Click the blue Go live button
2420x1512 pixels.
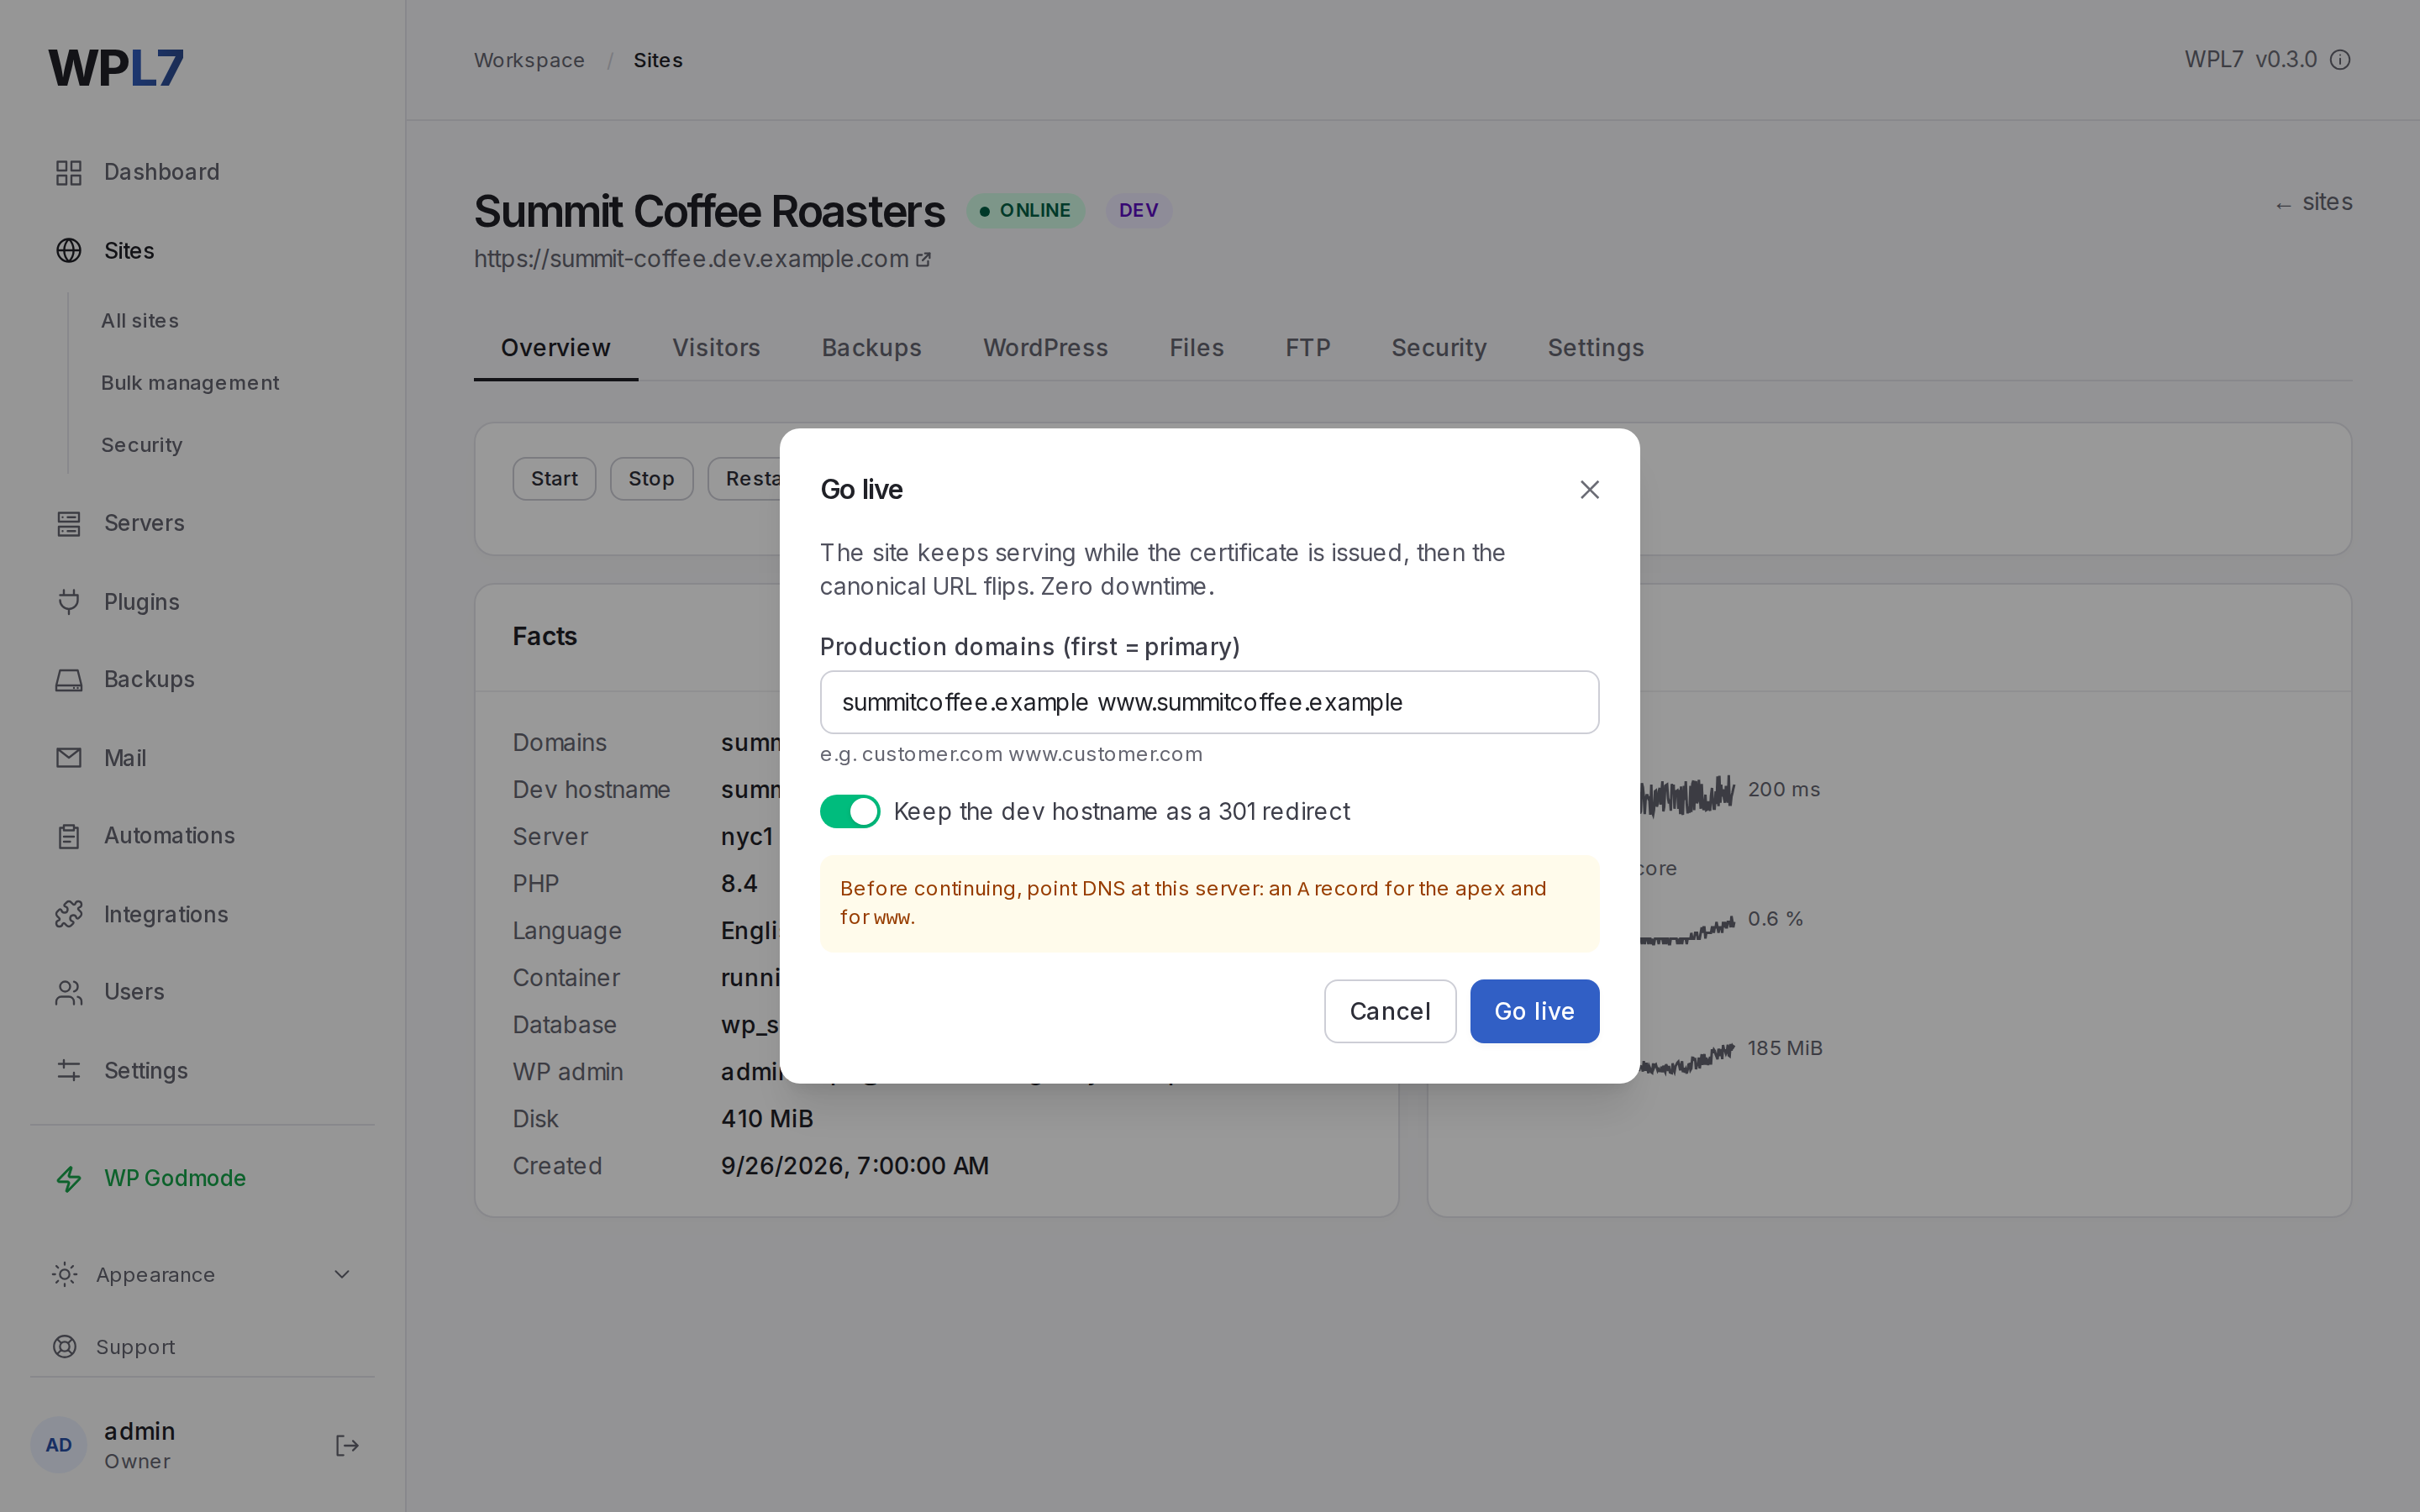[1534, 1011]
